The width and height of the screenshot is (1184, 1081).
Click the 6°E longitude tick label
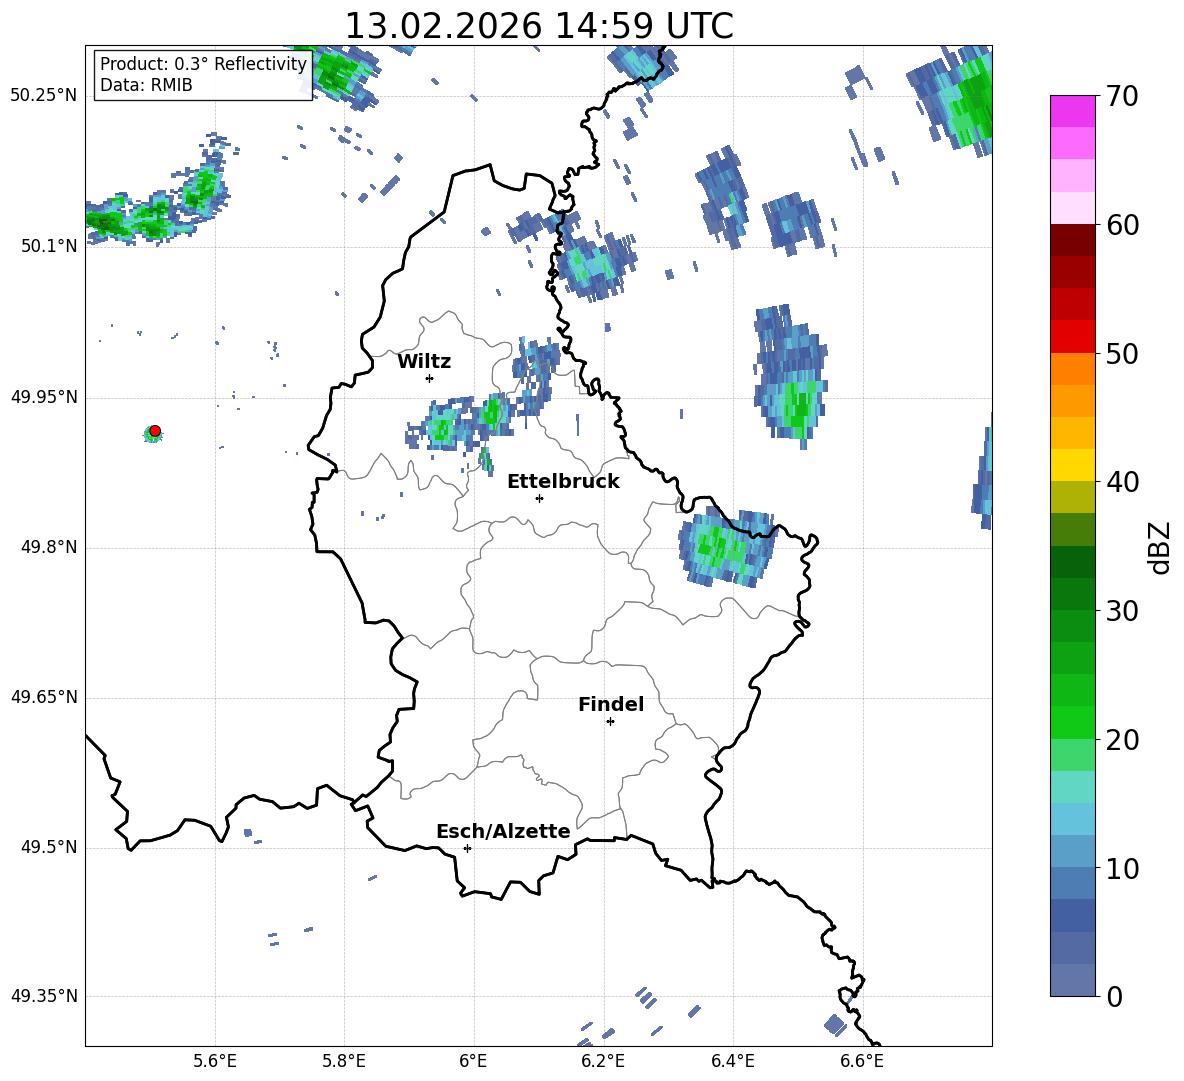pyautogui.click(x=473, y=1061)
